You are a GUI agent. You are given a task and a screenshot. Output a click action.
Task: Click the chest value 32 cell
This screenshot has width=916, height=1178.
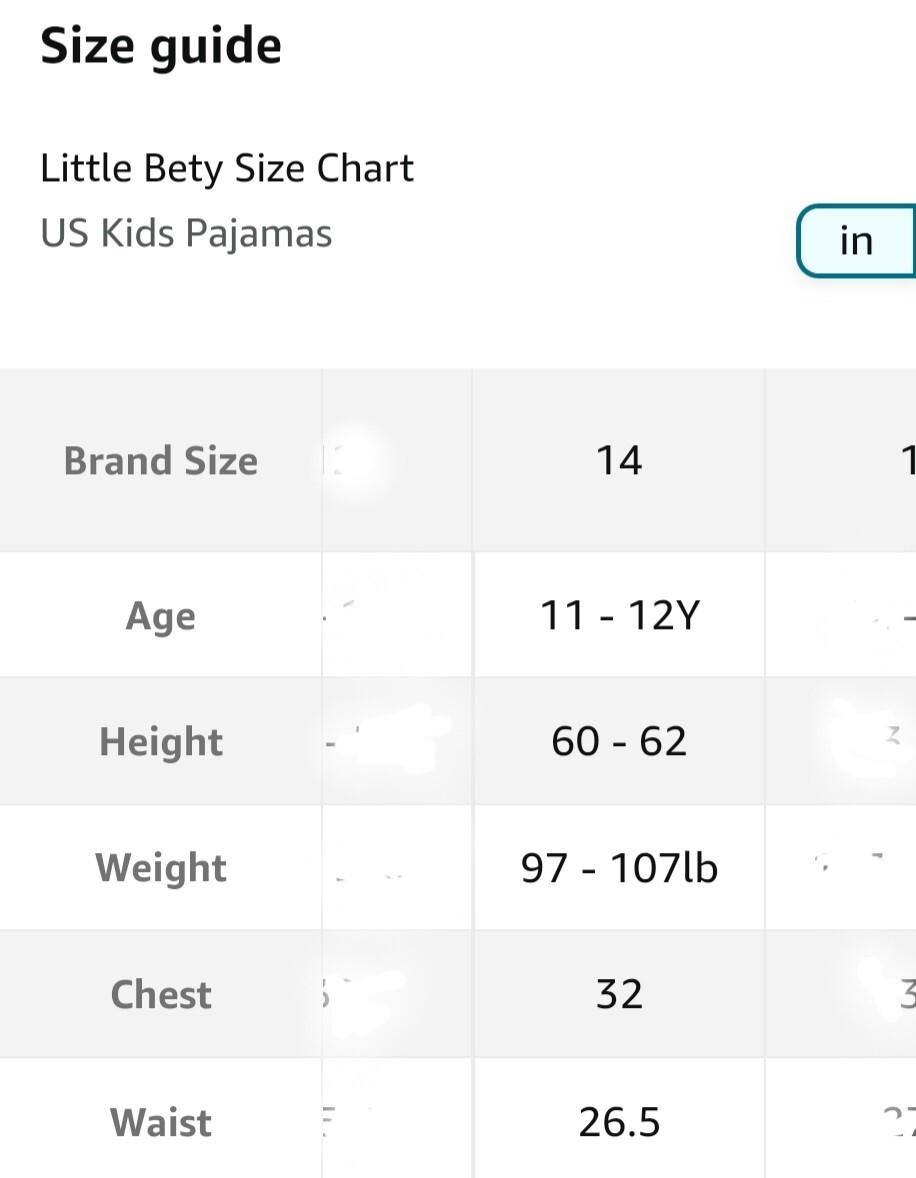[x=619, y=995]
